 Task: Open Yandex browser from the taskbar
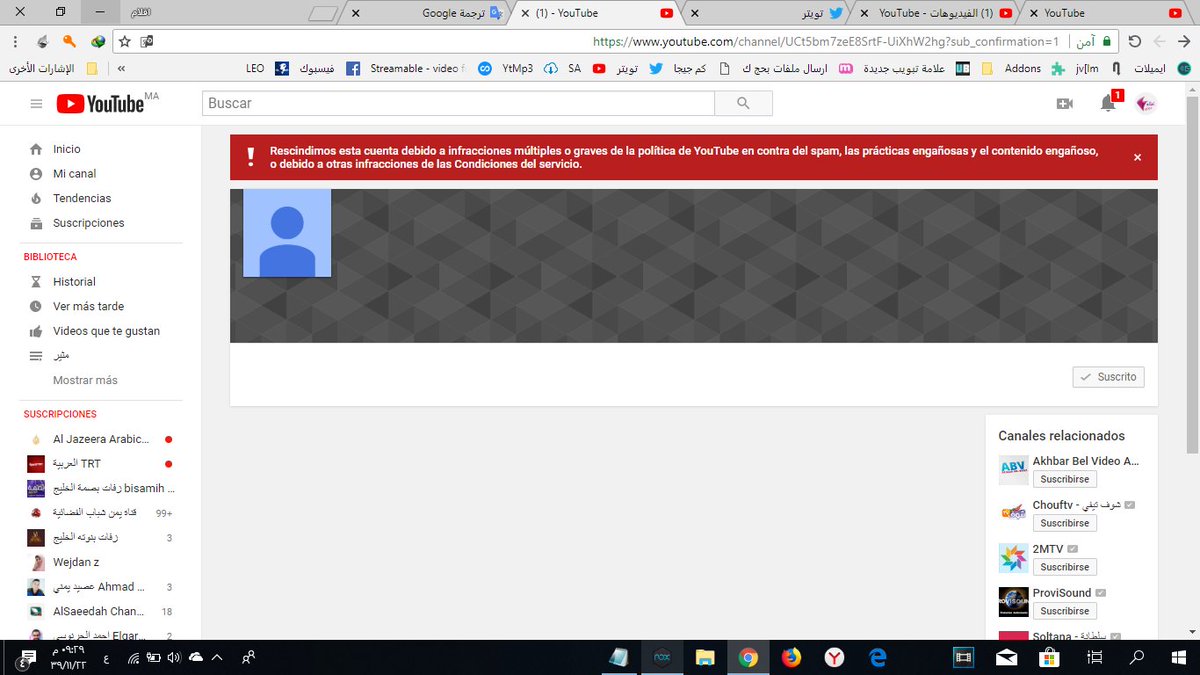pyautogui.click(x=834, y=657)
